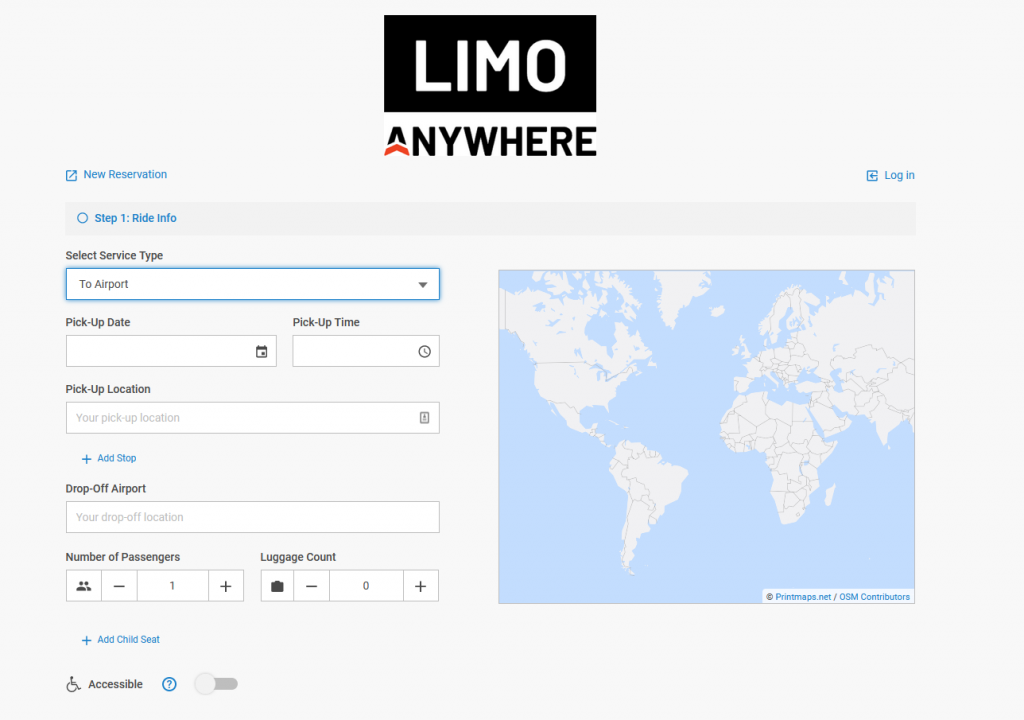1024x720 pixels.
Task: Increase Number of Passengers with plus button
Action: point(226,585)
